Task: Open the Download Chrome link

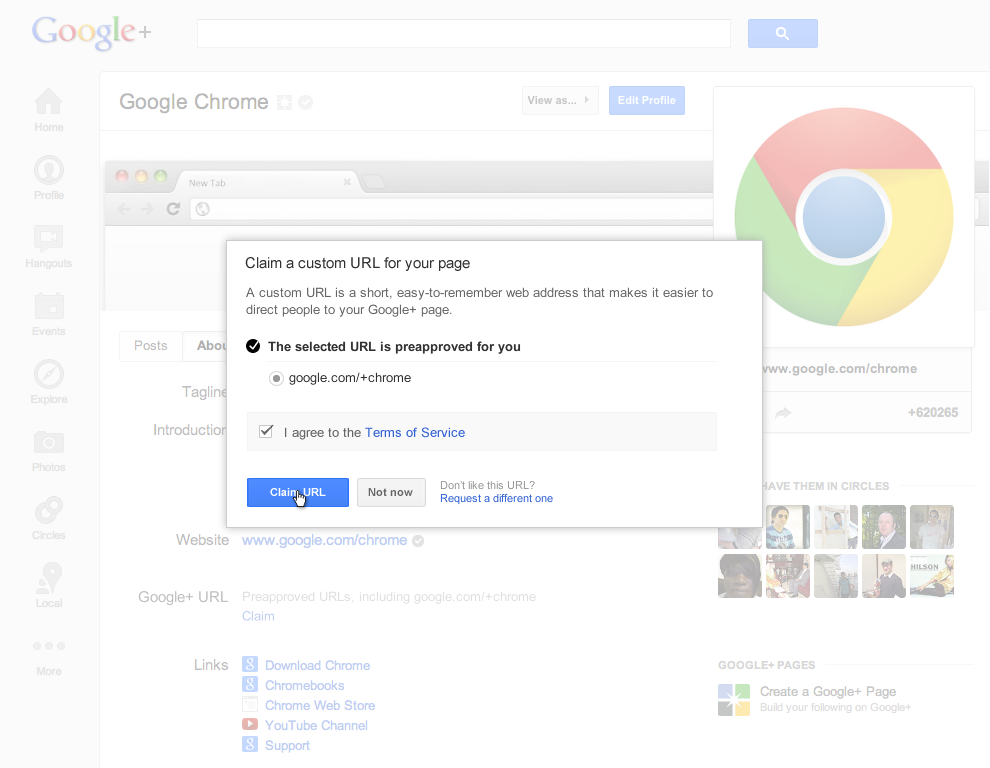Action: click(318, 665)
